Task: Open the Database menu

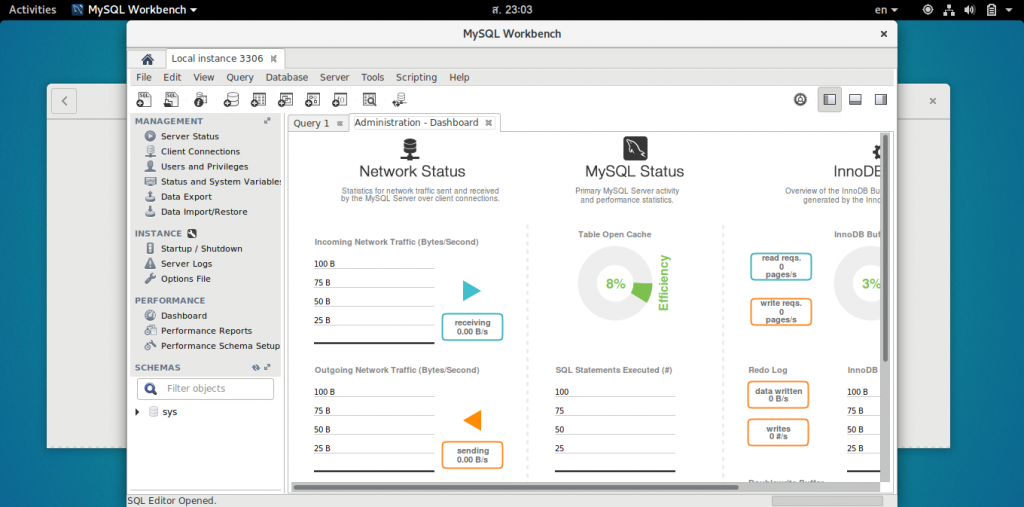Action: click(287, 77)
